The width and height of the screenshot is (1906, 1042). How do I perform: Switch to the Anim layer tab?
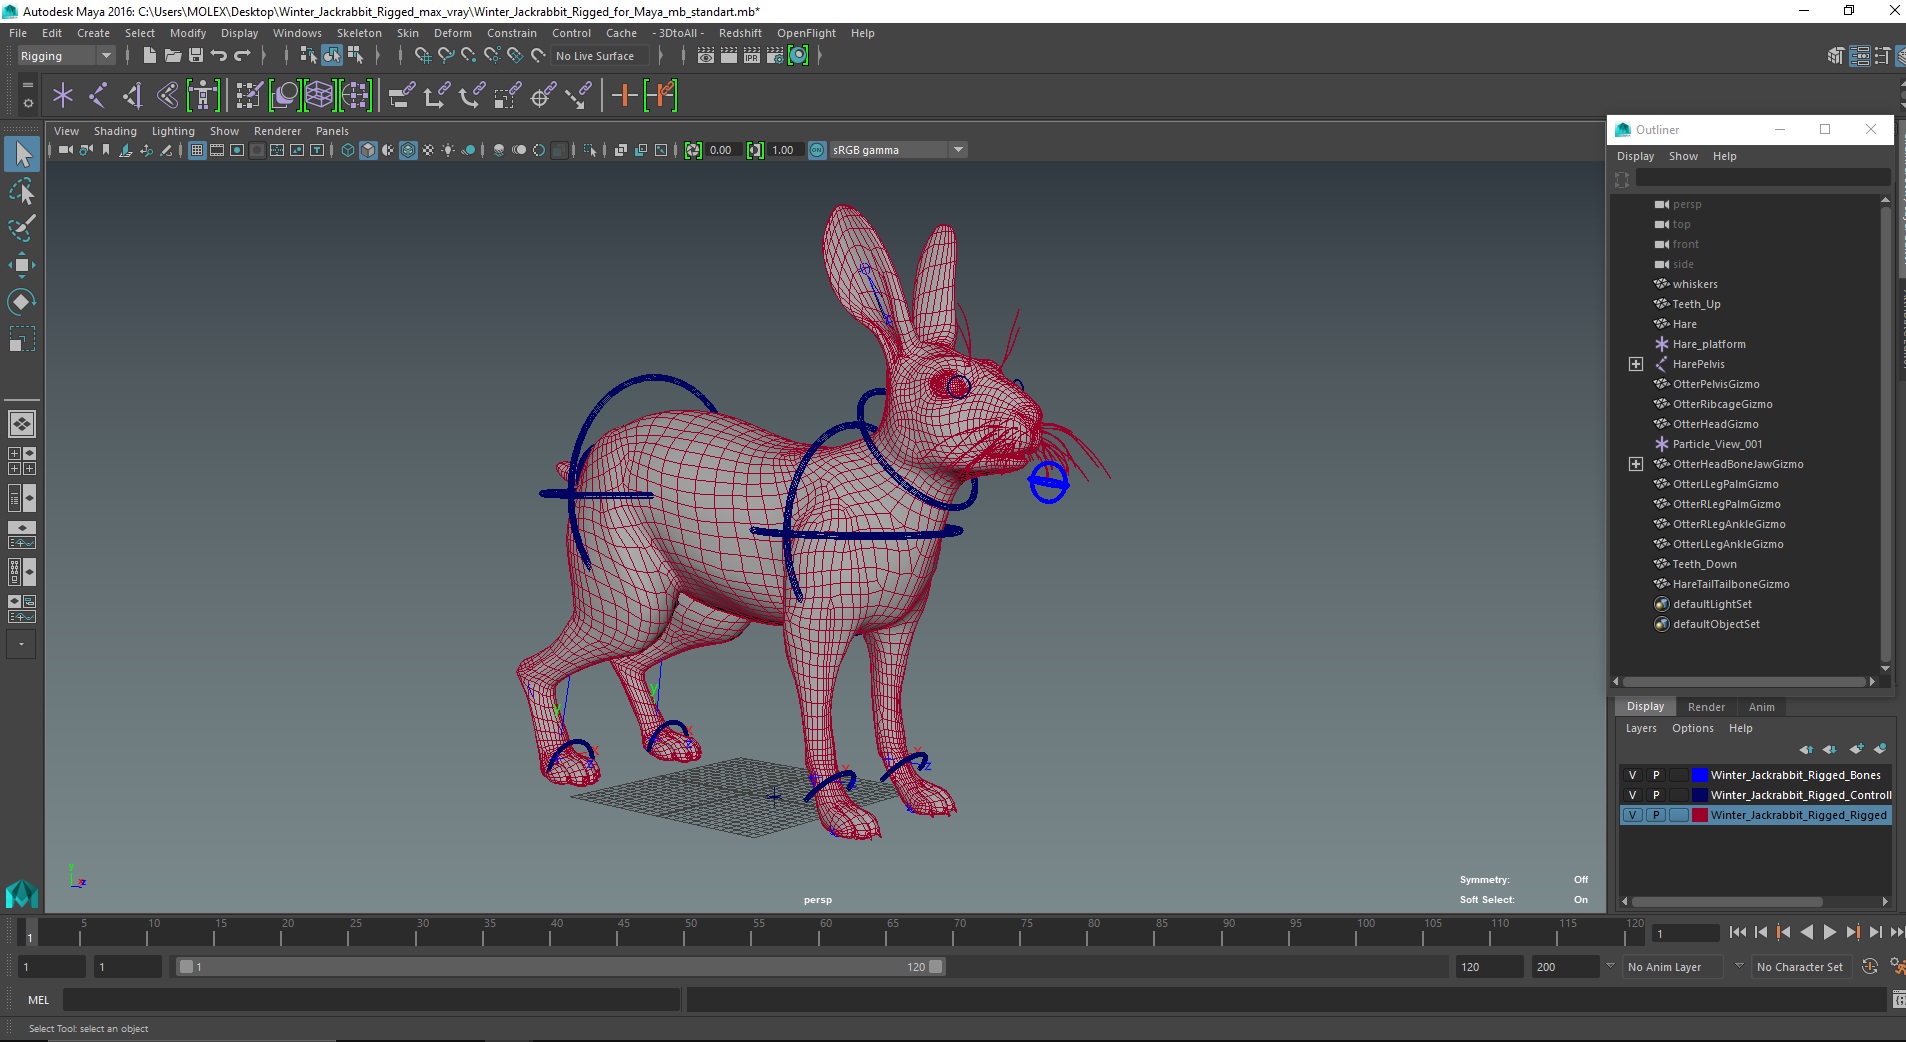(1761, 707)
